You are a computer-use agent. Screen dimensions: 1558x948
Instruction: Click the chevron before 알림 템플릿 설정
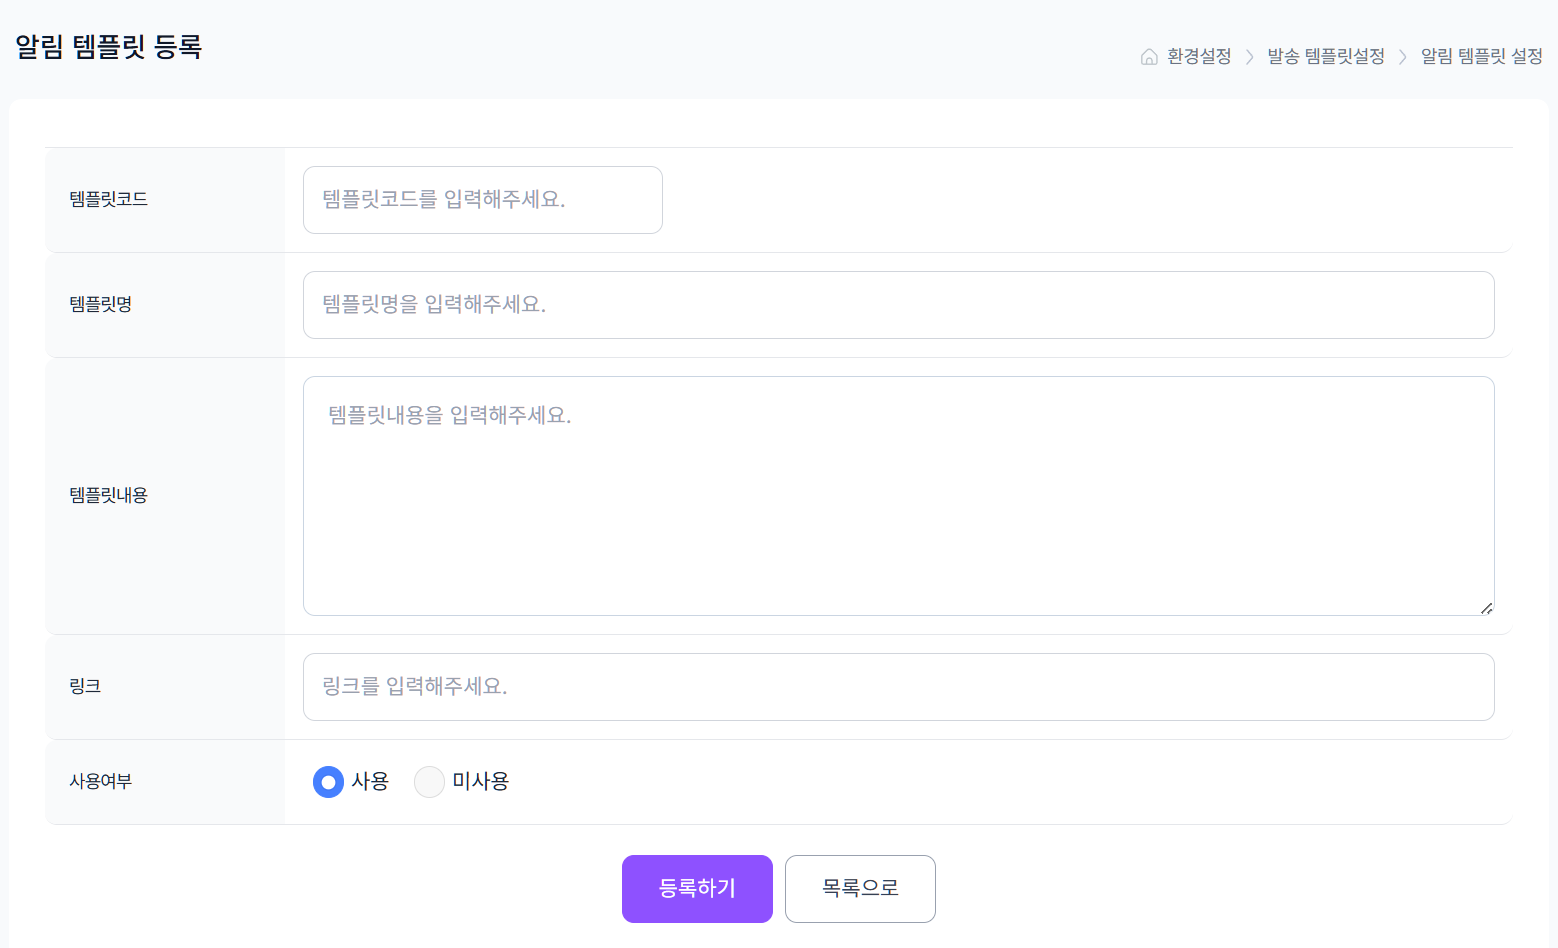pyautogui.click(x=1402, y=56)
